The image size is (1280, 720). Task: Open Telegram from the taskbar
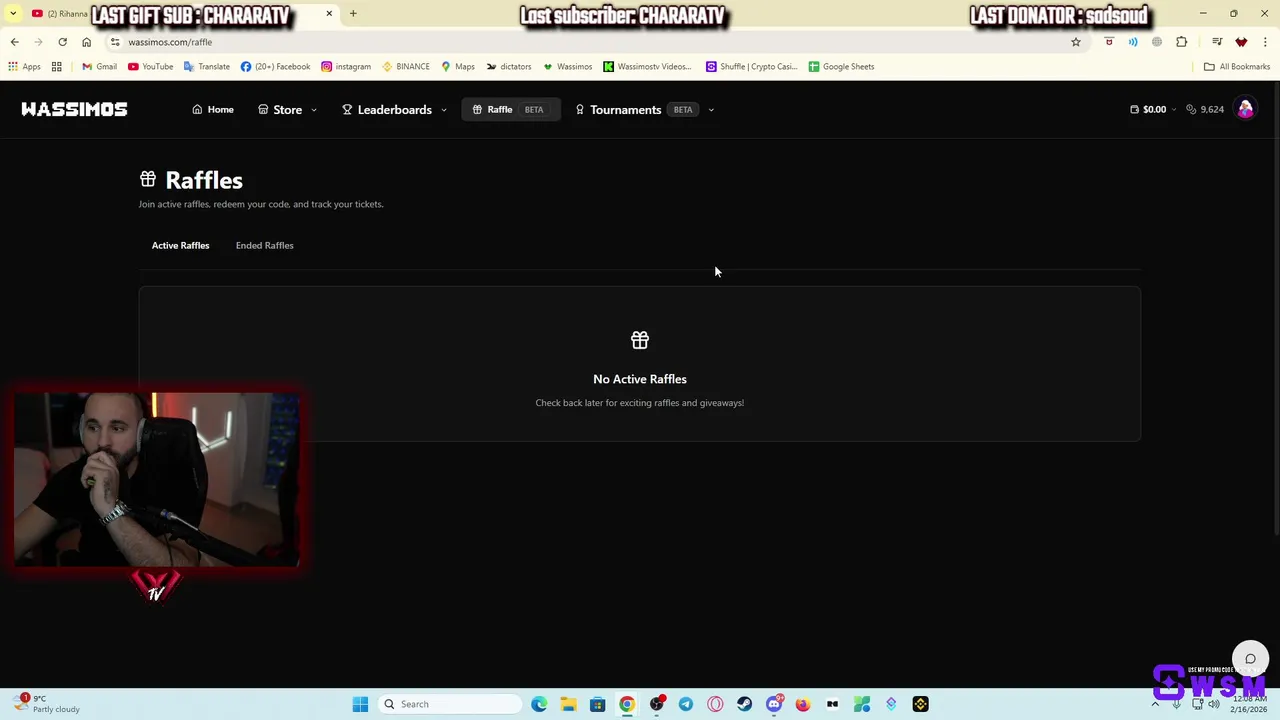pos(686,704)
